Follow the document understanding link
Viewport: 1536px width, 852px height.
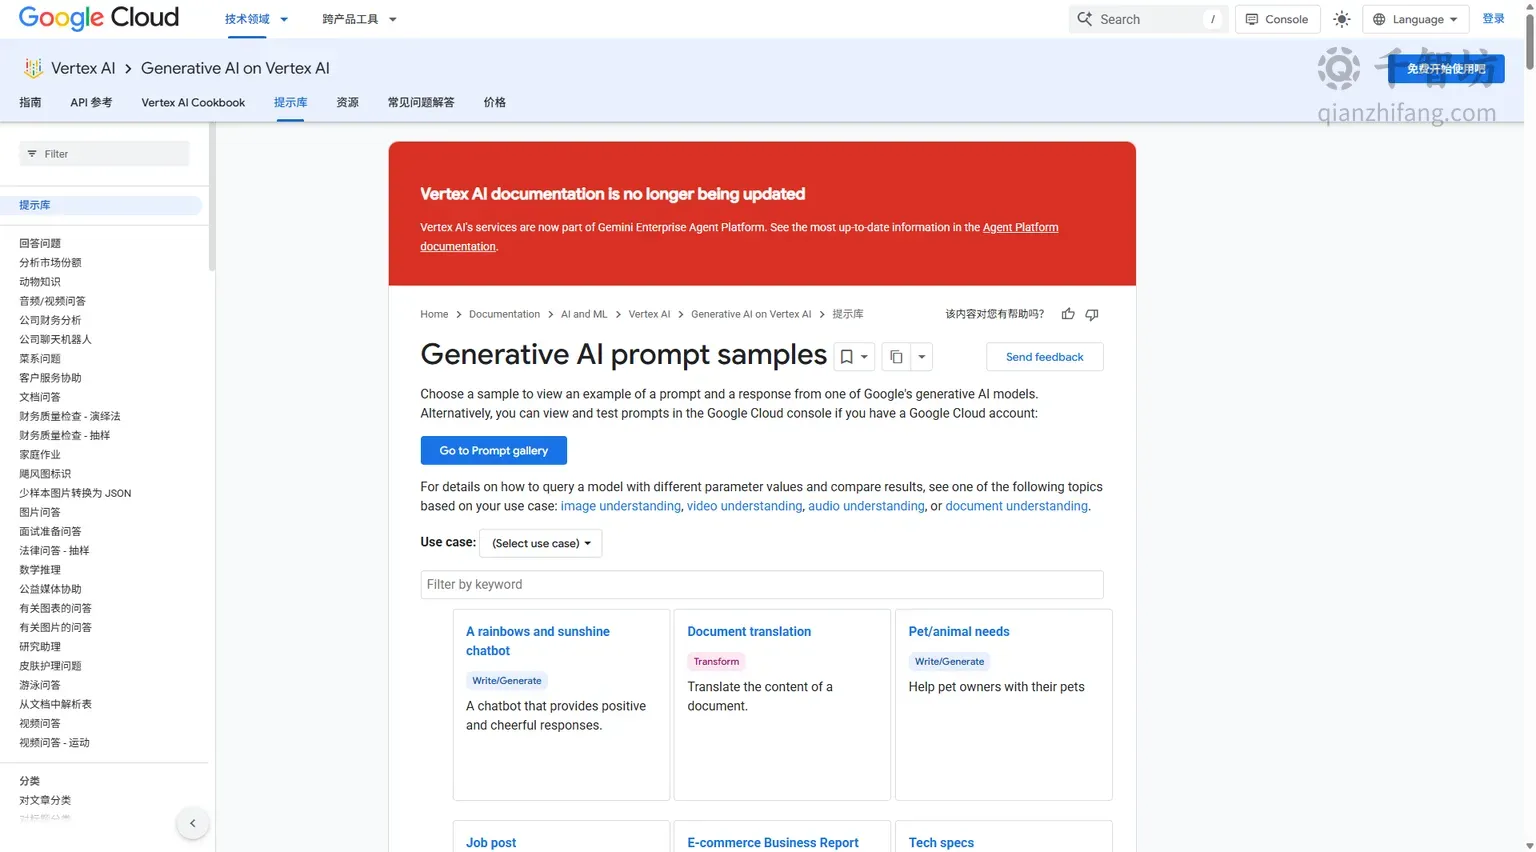click(1016, 506)
